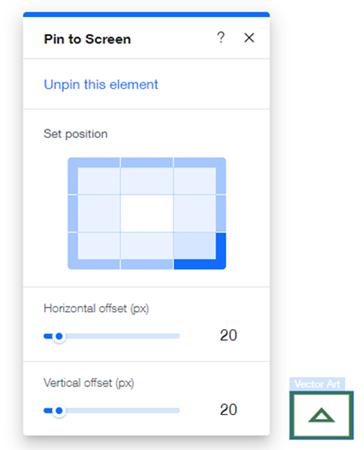Click Unpin this element link
The width and height of the screenshot is (364, 450).
tap(101, 85)
